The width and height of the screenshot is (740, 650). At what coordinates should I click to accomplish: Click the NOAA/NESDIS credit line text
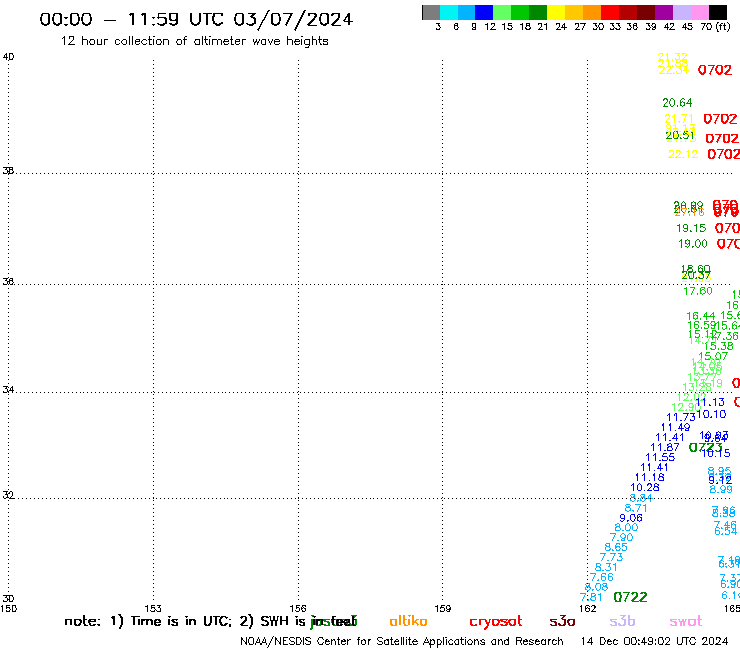402,641
